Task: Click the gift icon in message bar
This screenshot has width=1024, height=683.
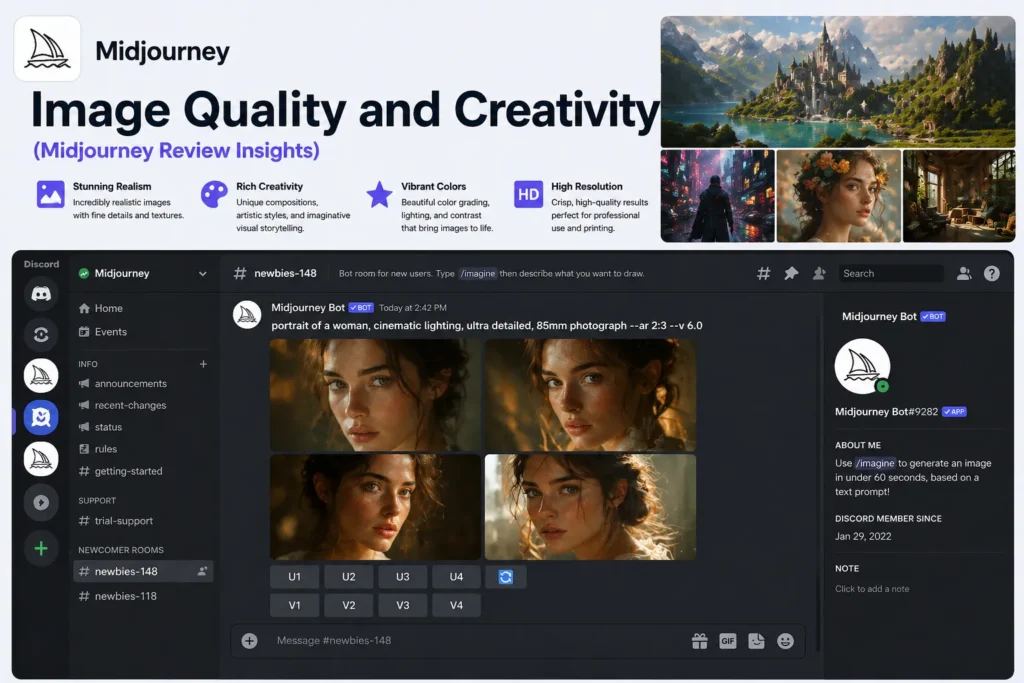Action: click(x=699, y=641)
